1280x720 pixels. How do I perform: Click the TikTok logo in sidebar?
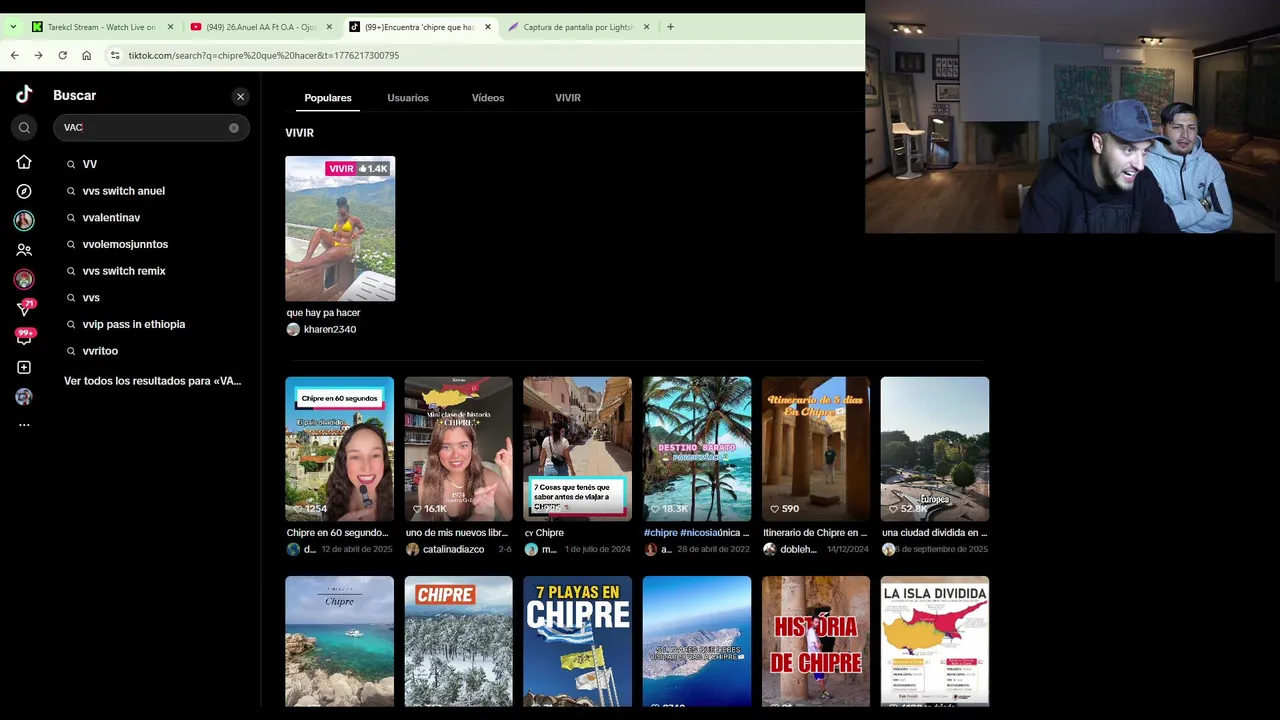tap(24, 95)
